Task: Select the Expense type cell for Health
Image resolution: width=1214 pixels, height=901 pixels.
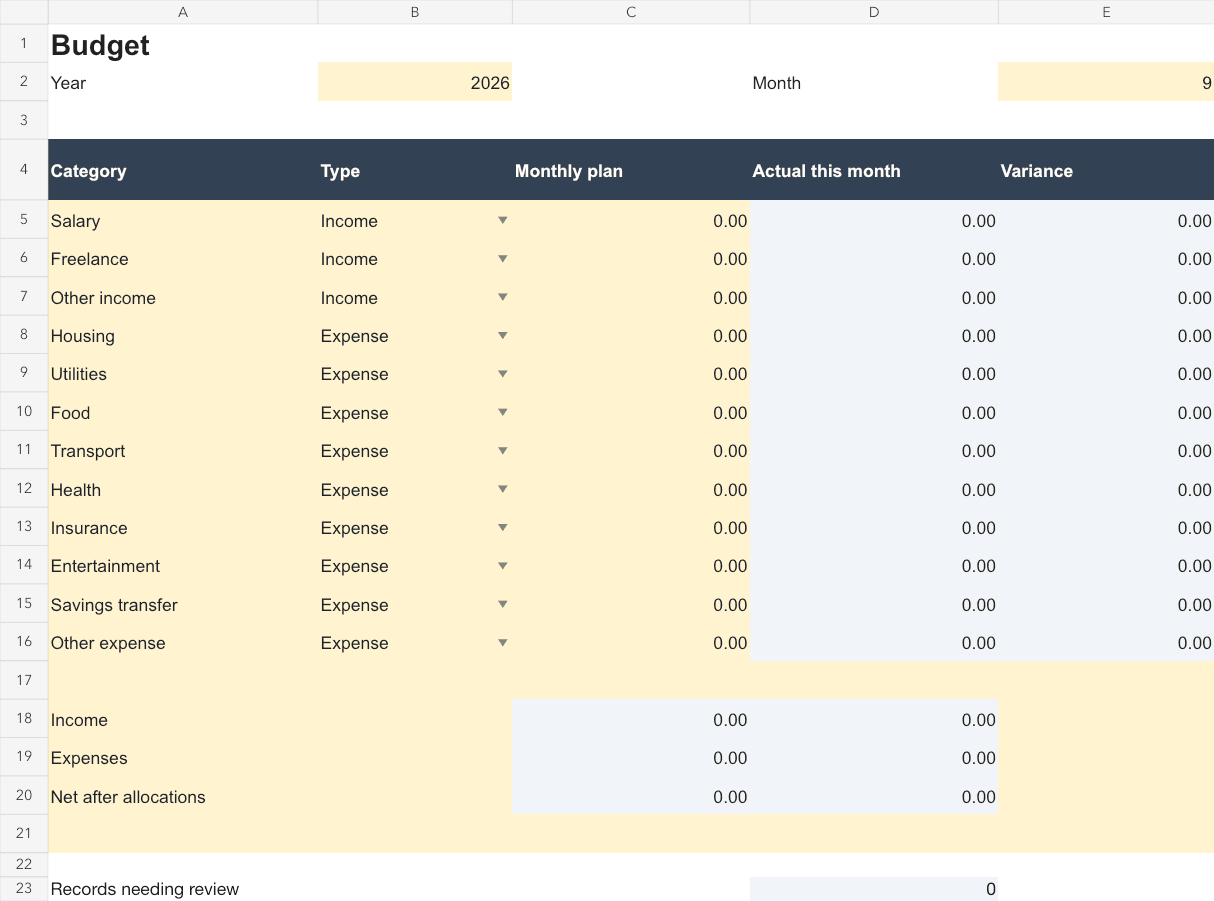Action: coord(415,489)
